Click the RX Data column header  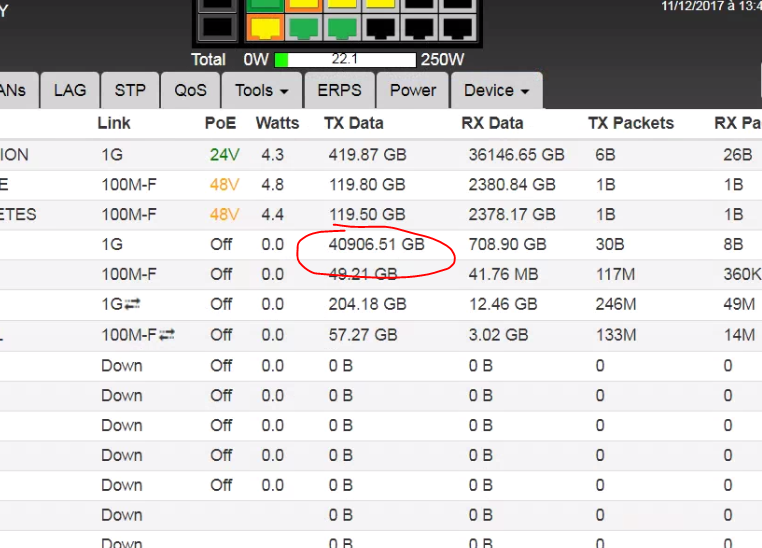(492, 123)
